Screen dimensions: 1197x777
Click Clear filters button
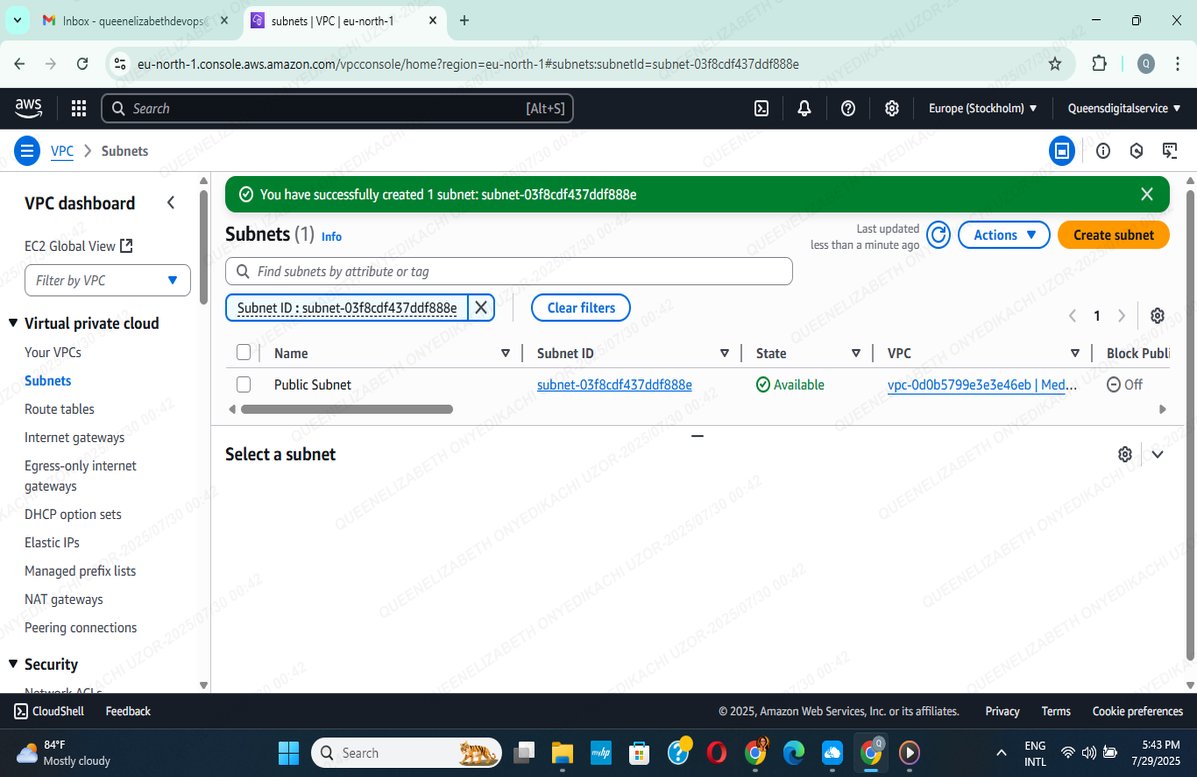click(581, 308)
